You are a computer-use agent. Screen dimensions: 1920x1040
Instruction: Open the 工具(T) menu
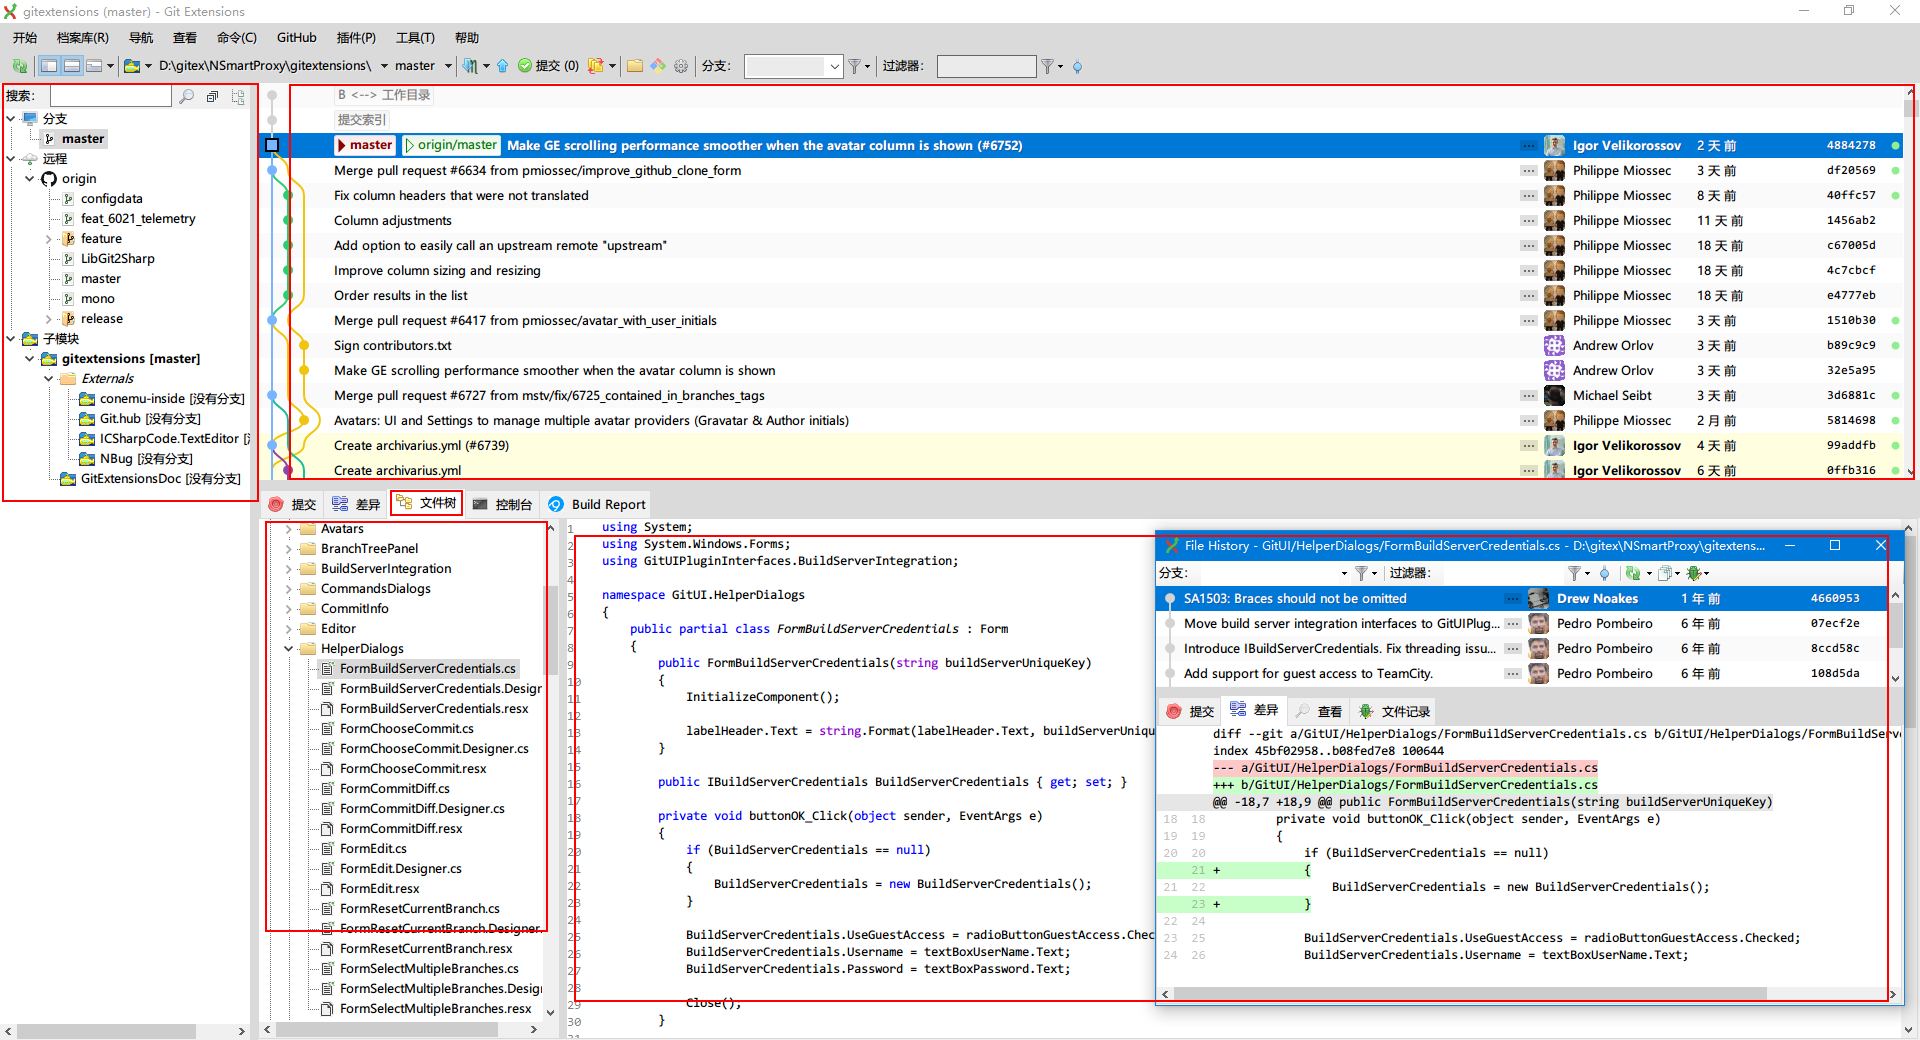[415, 37]
